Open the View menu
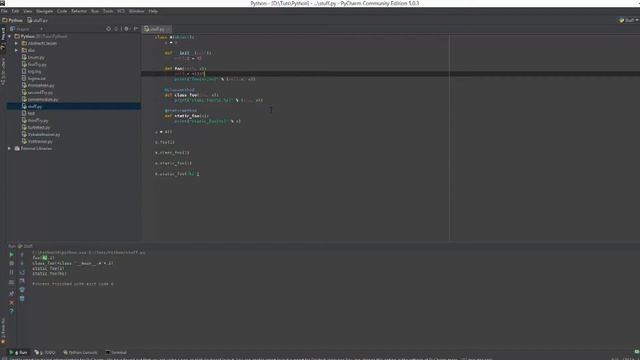Image resolution: width=640 pixels, height=360 pixels. click(28, 11)
